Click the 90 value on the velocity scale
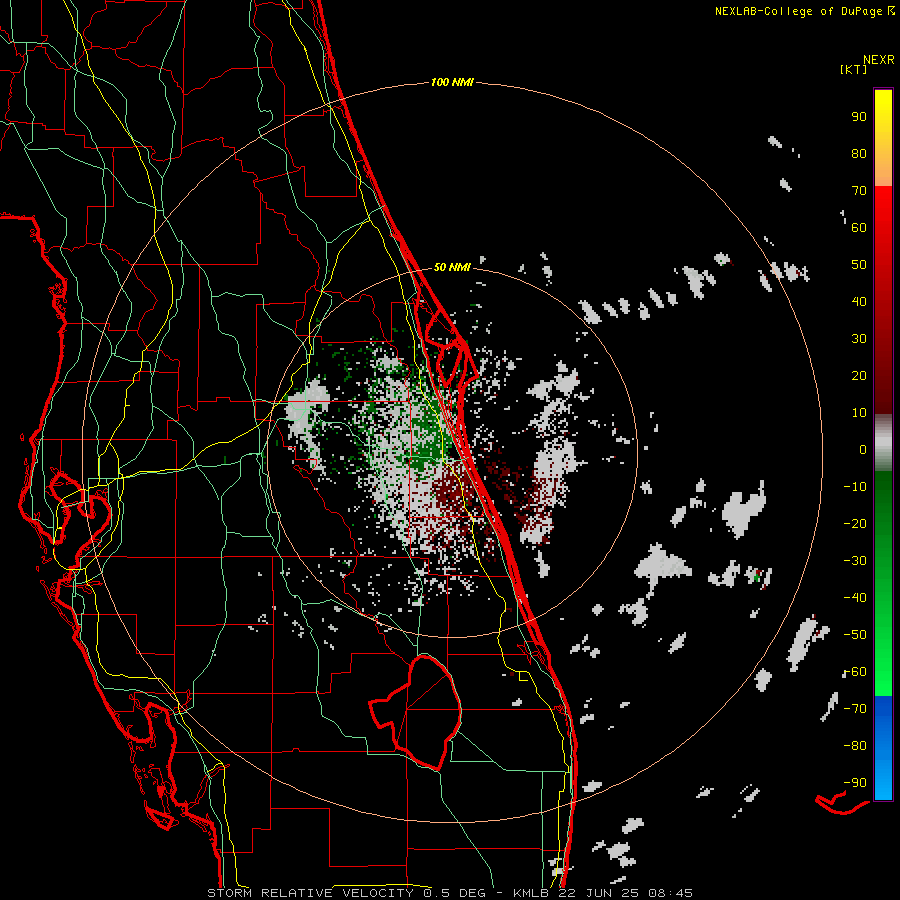The image size is (900, 900). click(x=859, y=117)
